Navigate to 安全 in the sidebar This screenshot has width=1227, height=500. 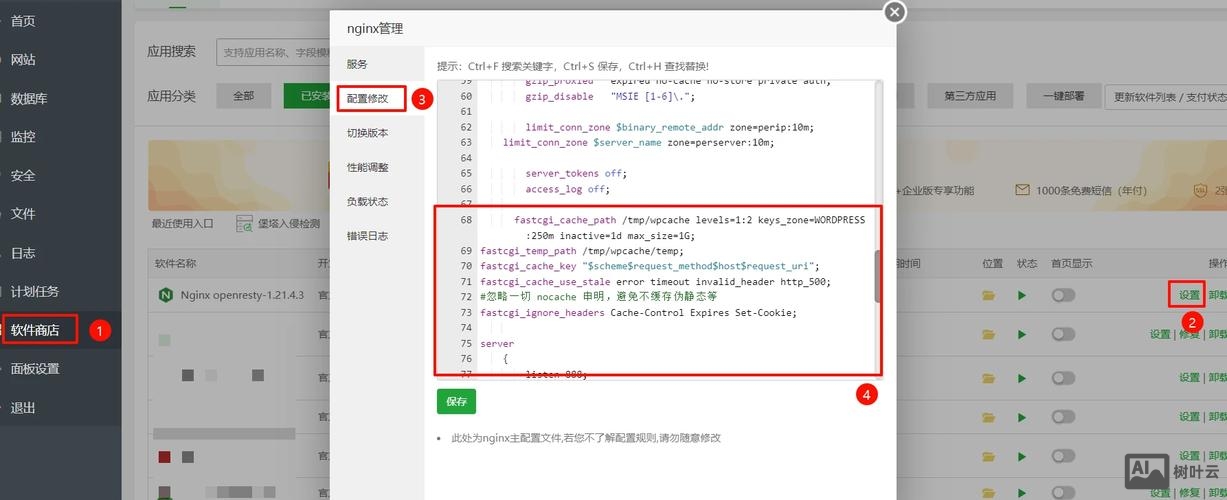pyautogui.click(x=23, y=176)
